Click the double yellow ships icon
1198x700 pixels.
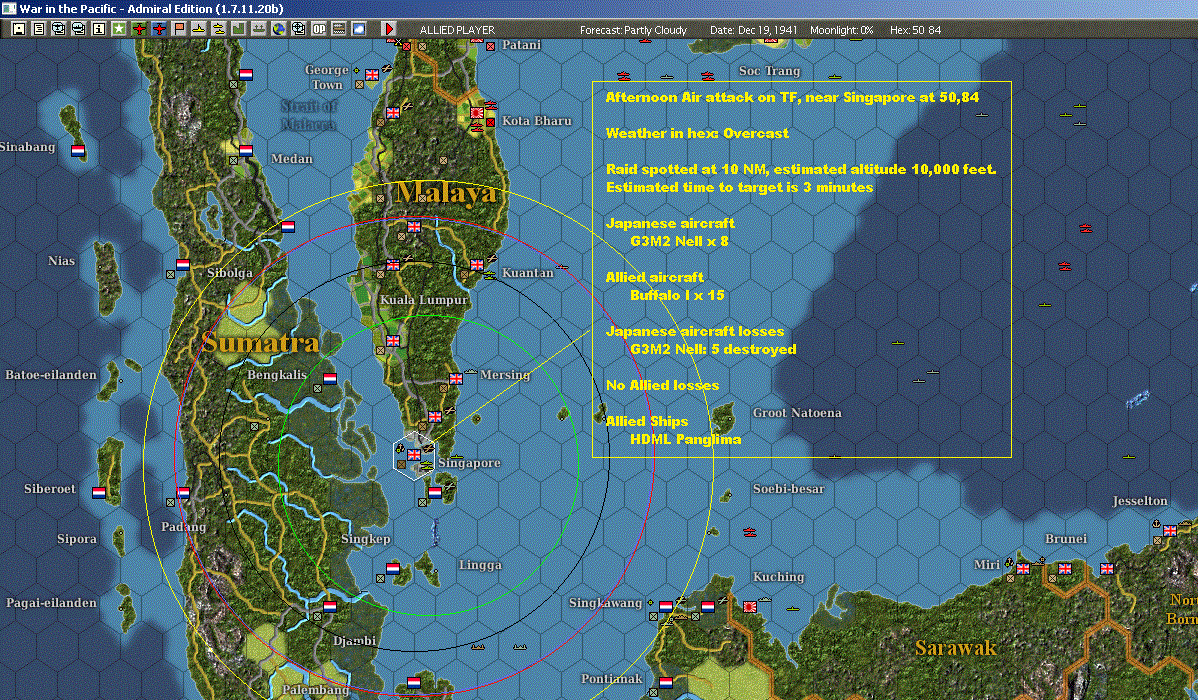pos(219,29)
